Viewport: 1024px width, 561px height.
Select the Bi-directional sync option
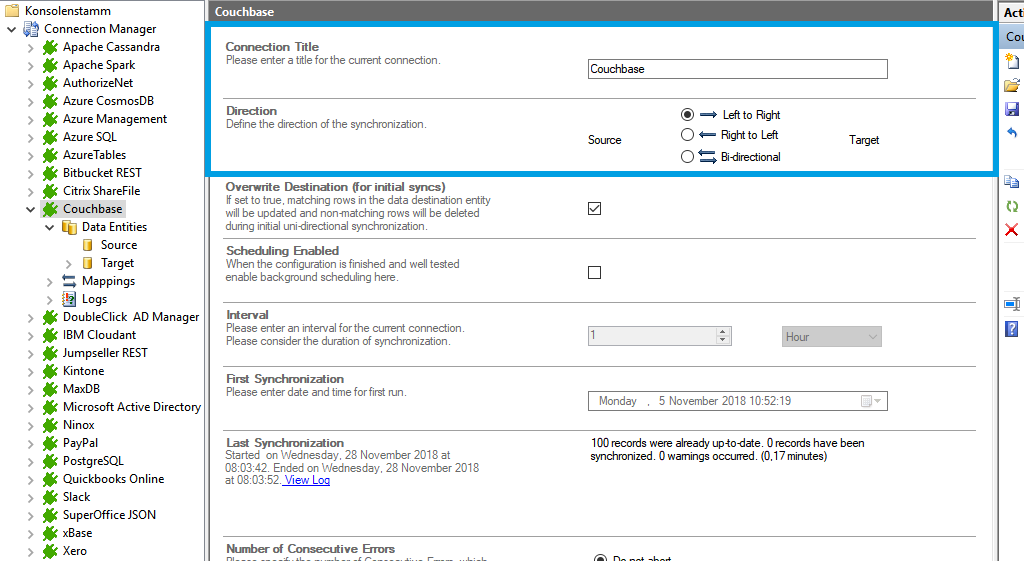(687, 157)
